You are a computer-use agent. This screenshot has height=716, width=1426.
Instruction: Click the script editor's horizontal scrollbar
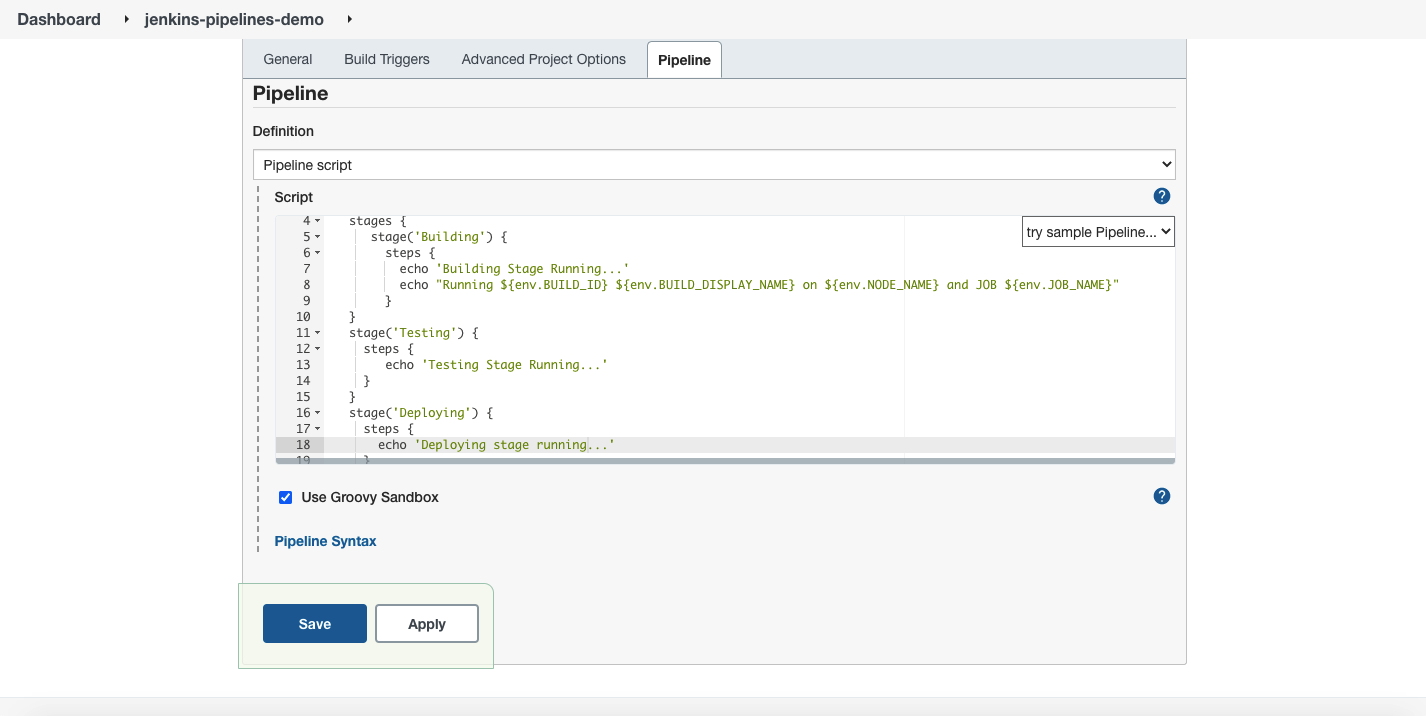coord(724,461)
